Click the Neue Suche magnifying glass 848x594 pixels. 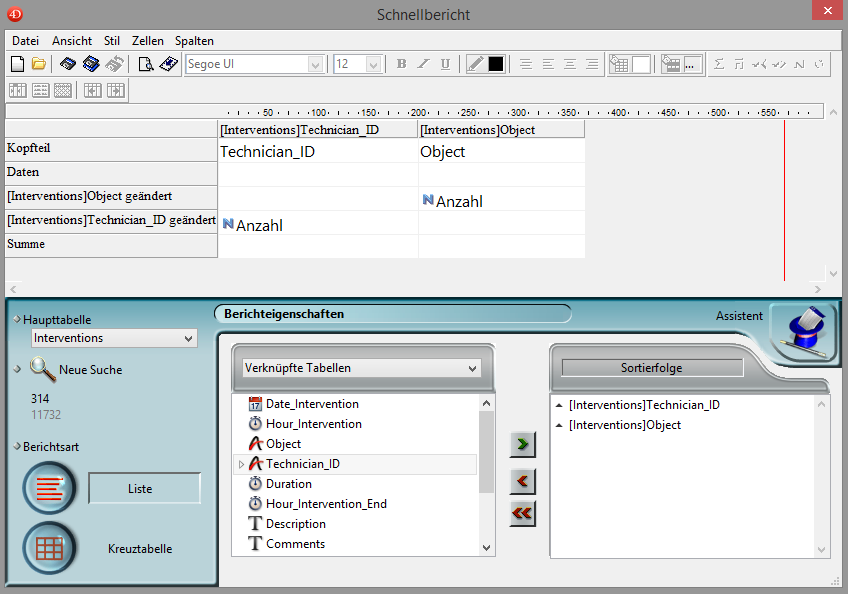click(42, 369)
